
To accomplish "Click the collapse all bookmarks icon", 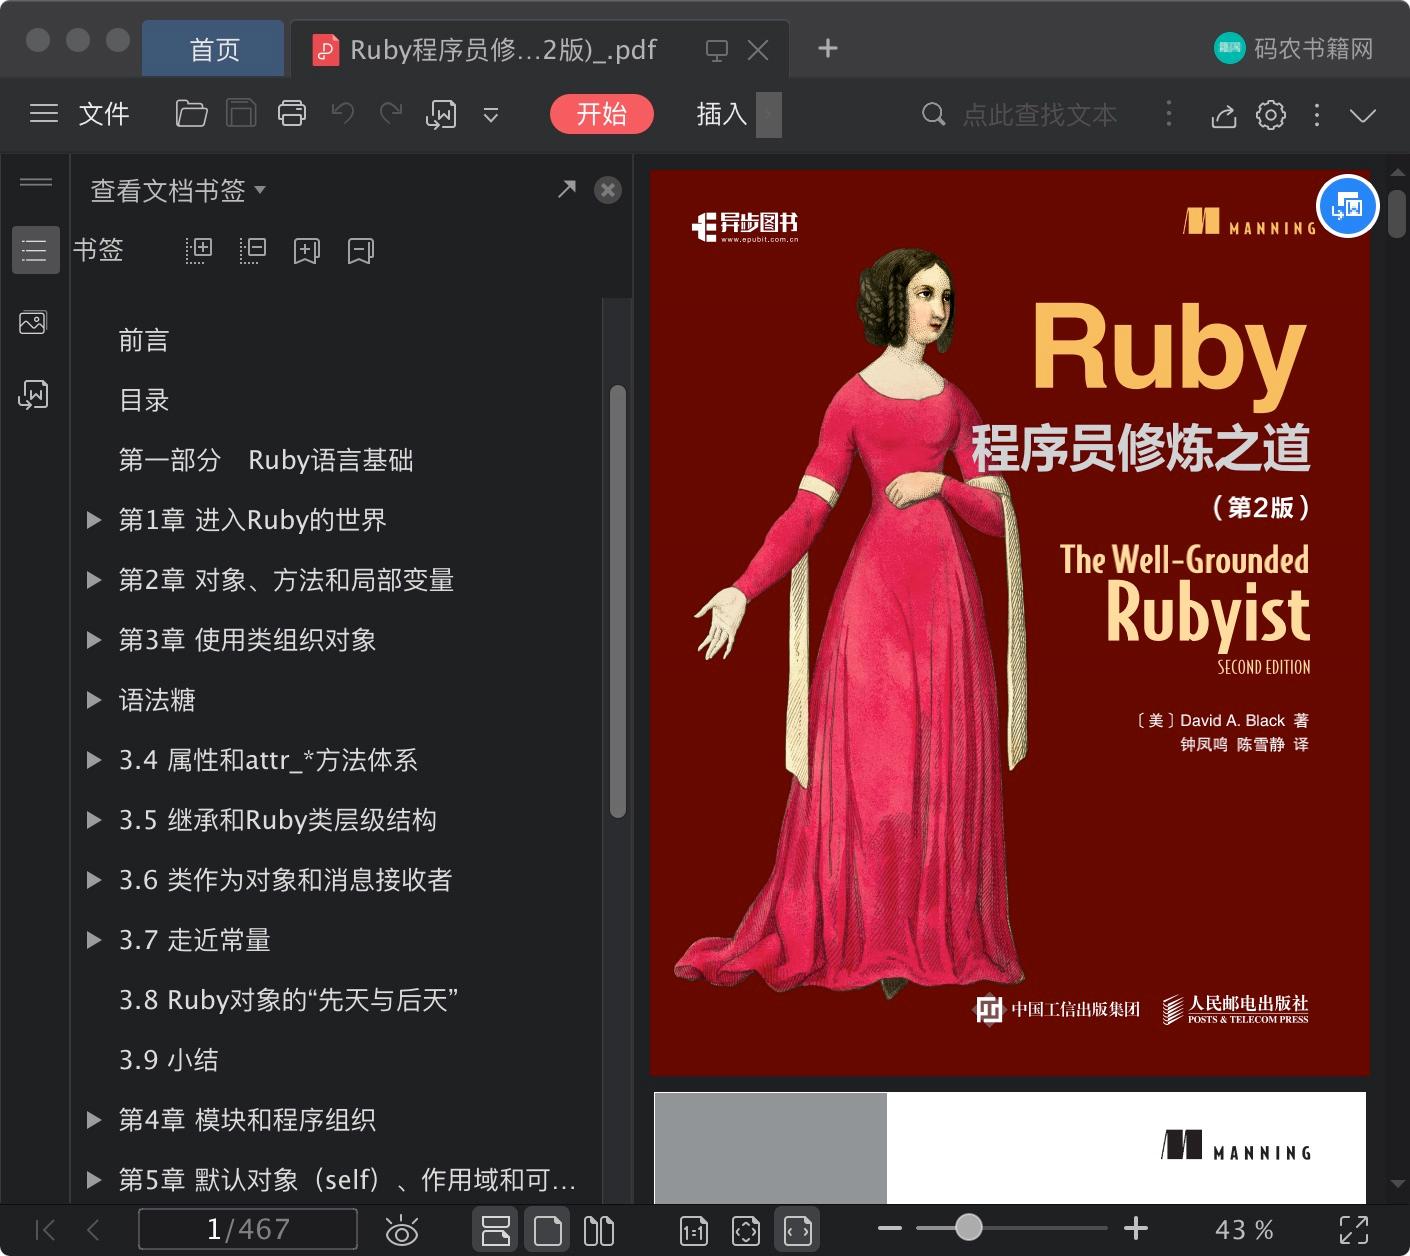I will (x=253, y=250).
